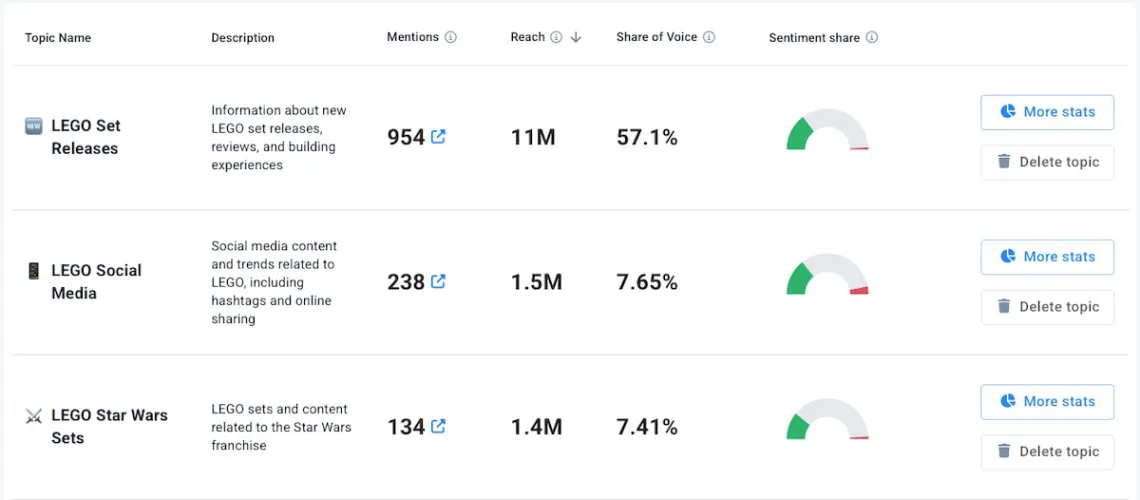Open mentions link icon beside 134

[438, 426]
